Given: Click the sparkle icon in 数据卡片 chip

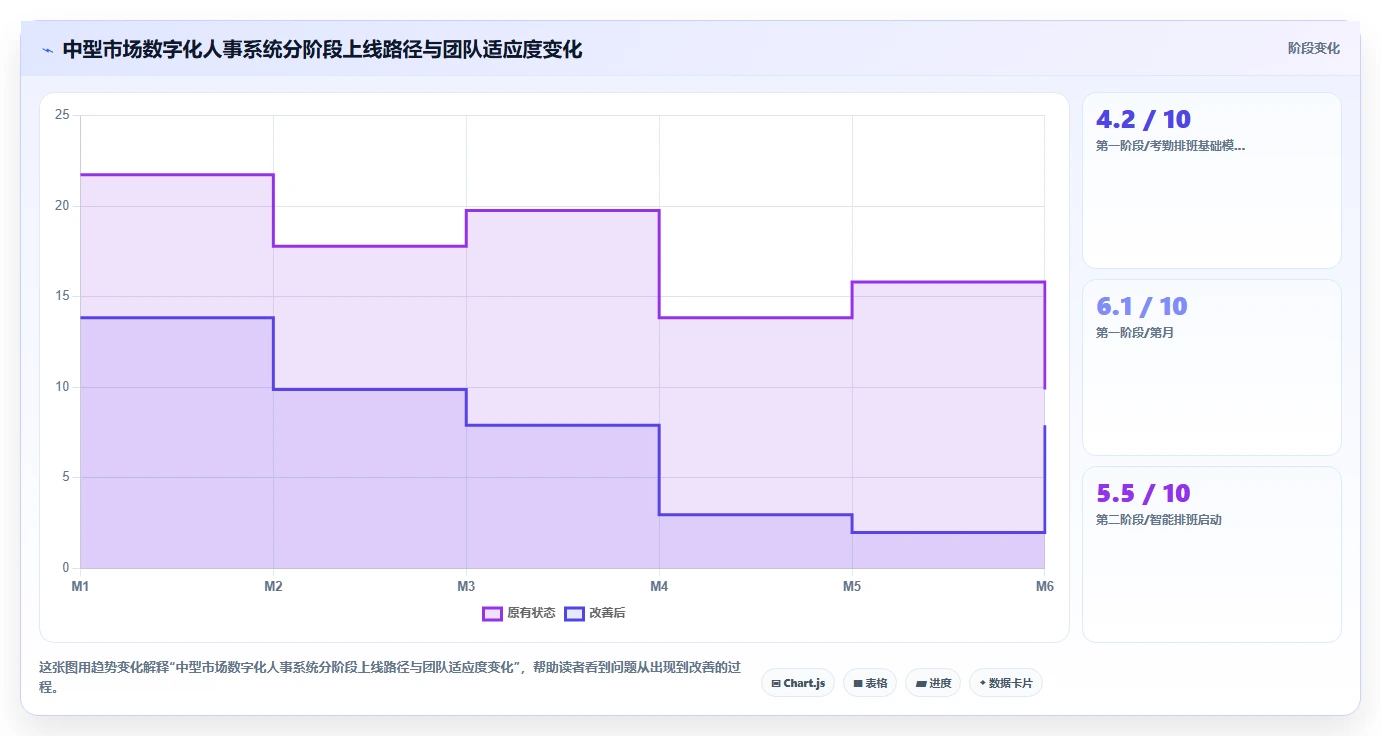Looking at the screenshot, I should [983, 683].
